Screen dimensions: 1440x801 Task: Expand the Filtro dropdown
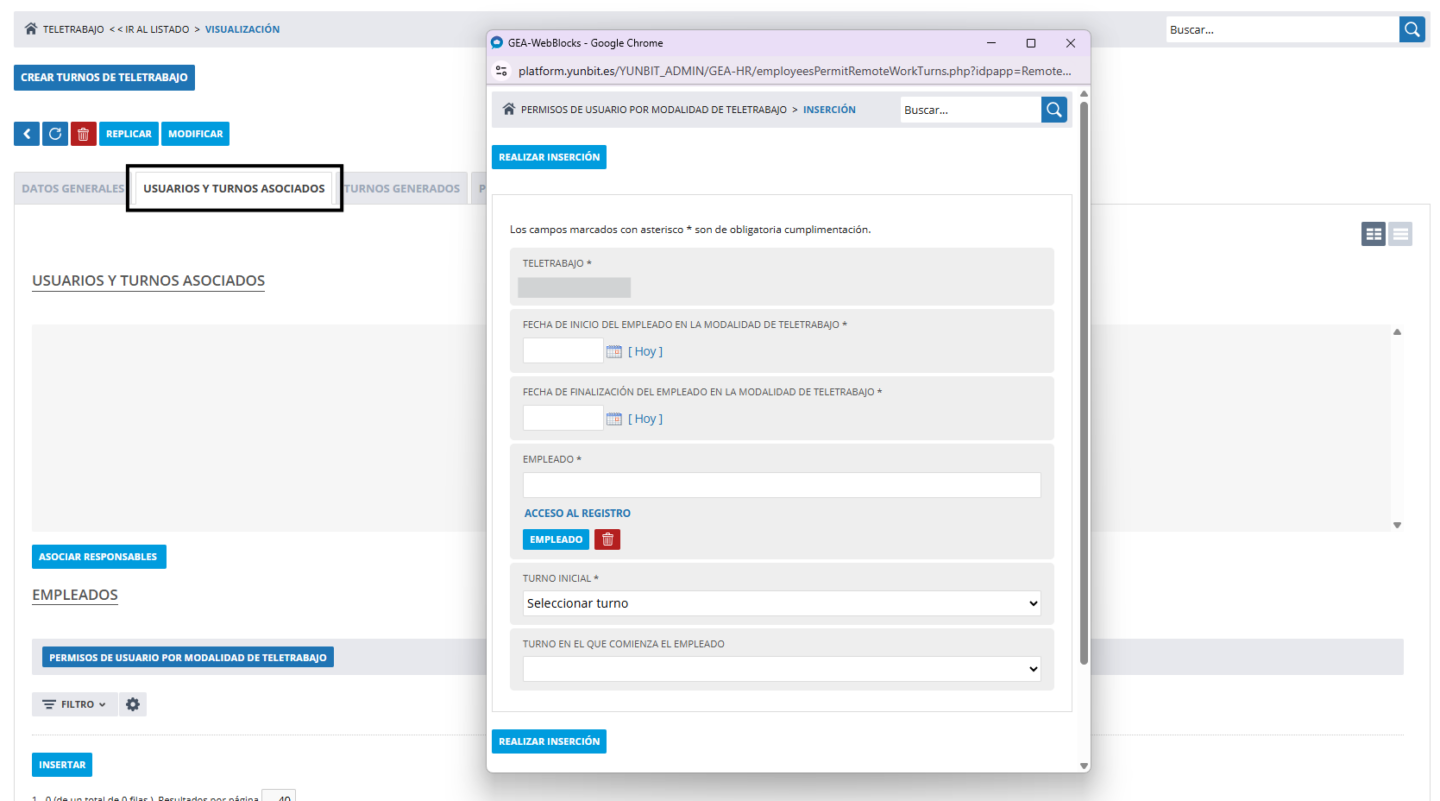pos(75,705)
